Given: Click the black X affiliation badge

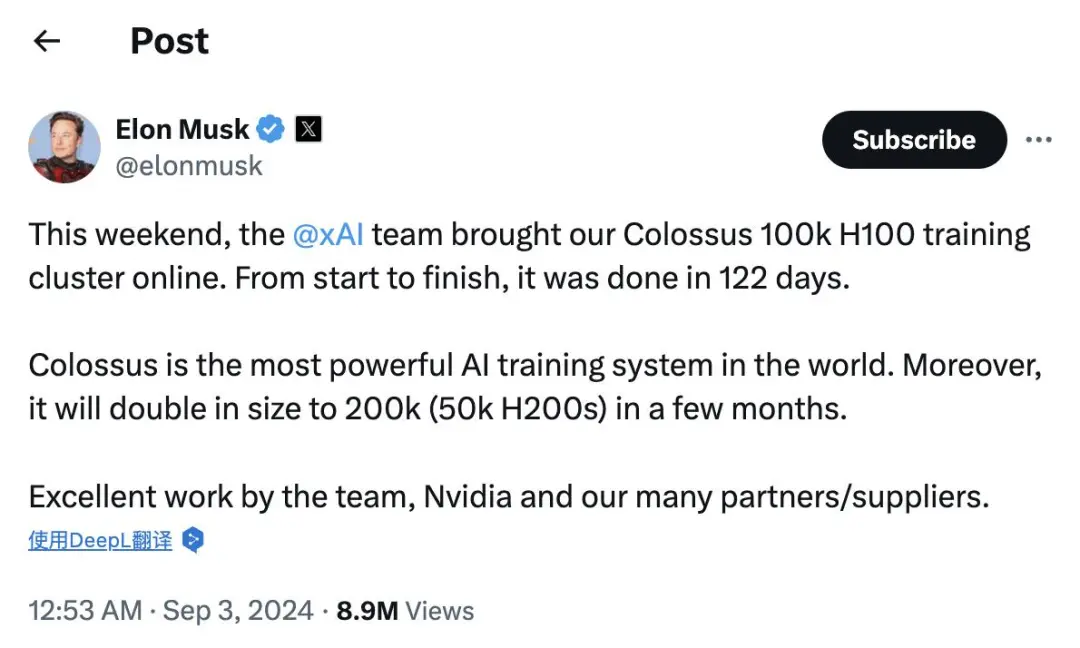Looking at the screenshot, I should coord(309,129).
